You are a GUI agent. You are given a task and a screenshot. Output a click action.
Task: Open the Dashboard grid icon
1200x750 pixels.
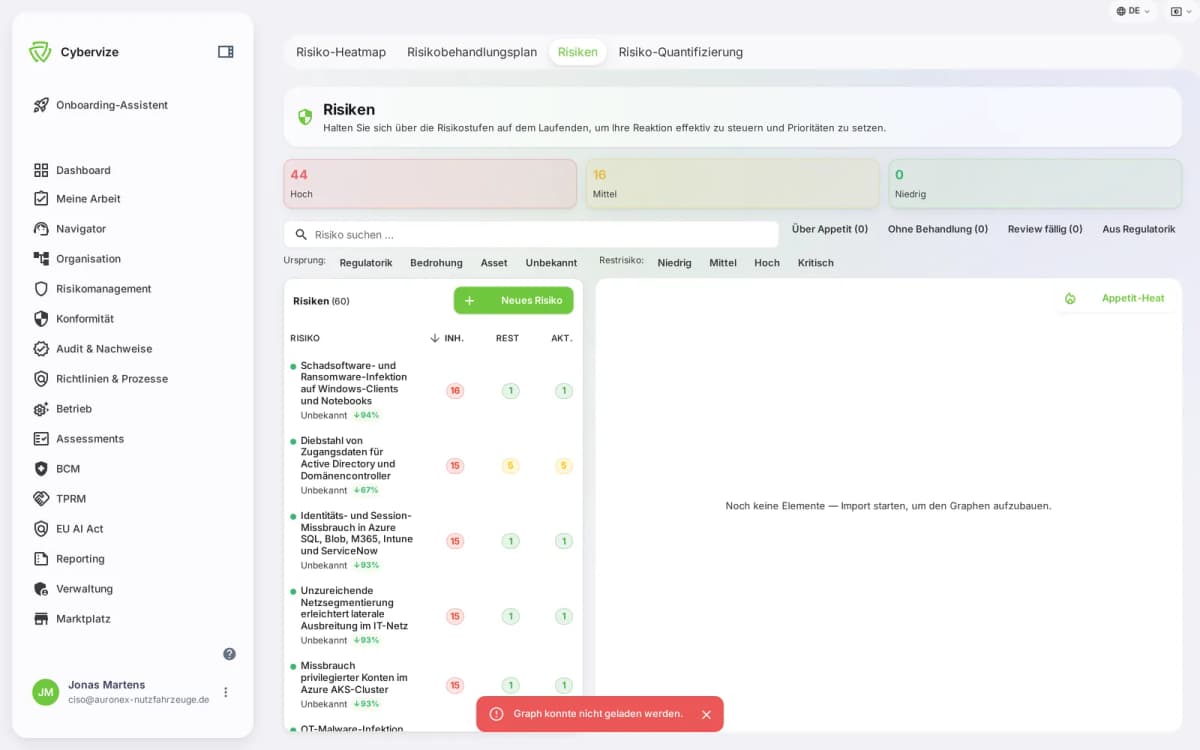(x=41, y=170)
